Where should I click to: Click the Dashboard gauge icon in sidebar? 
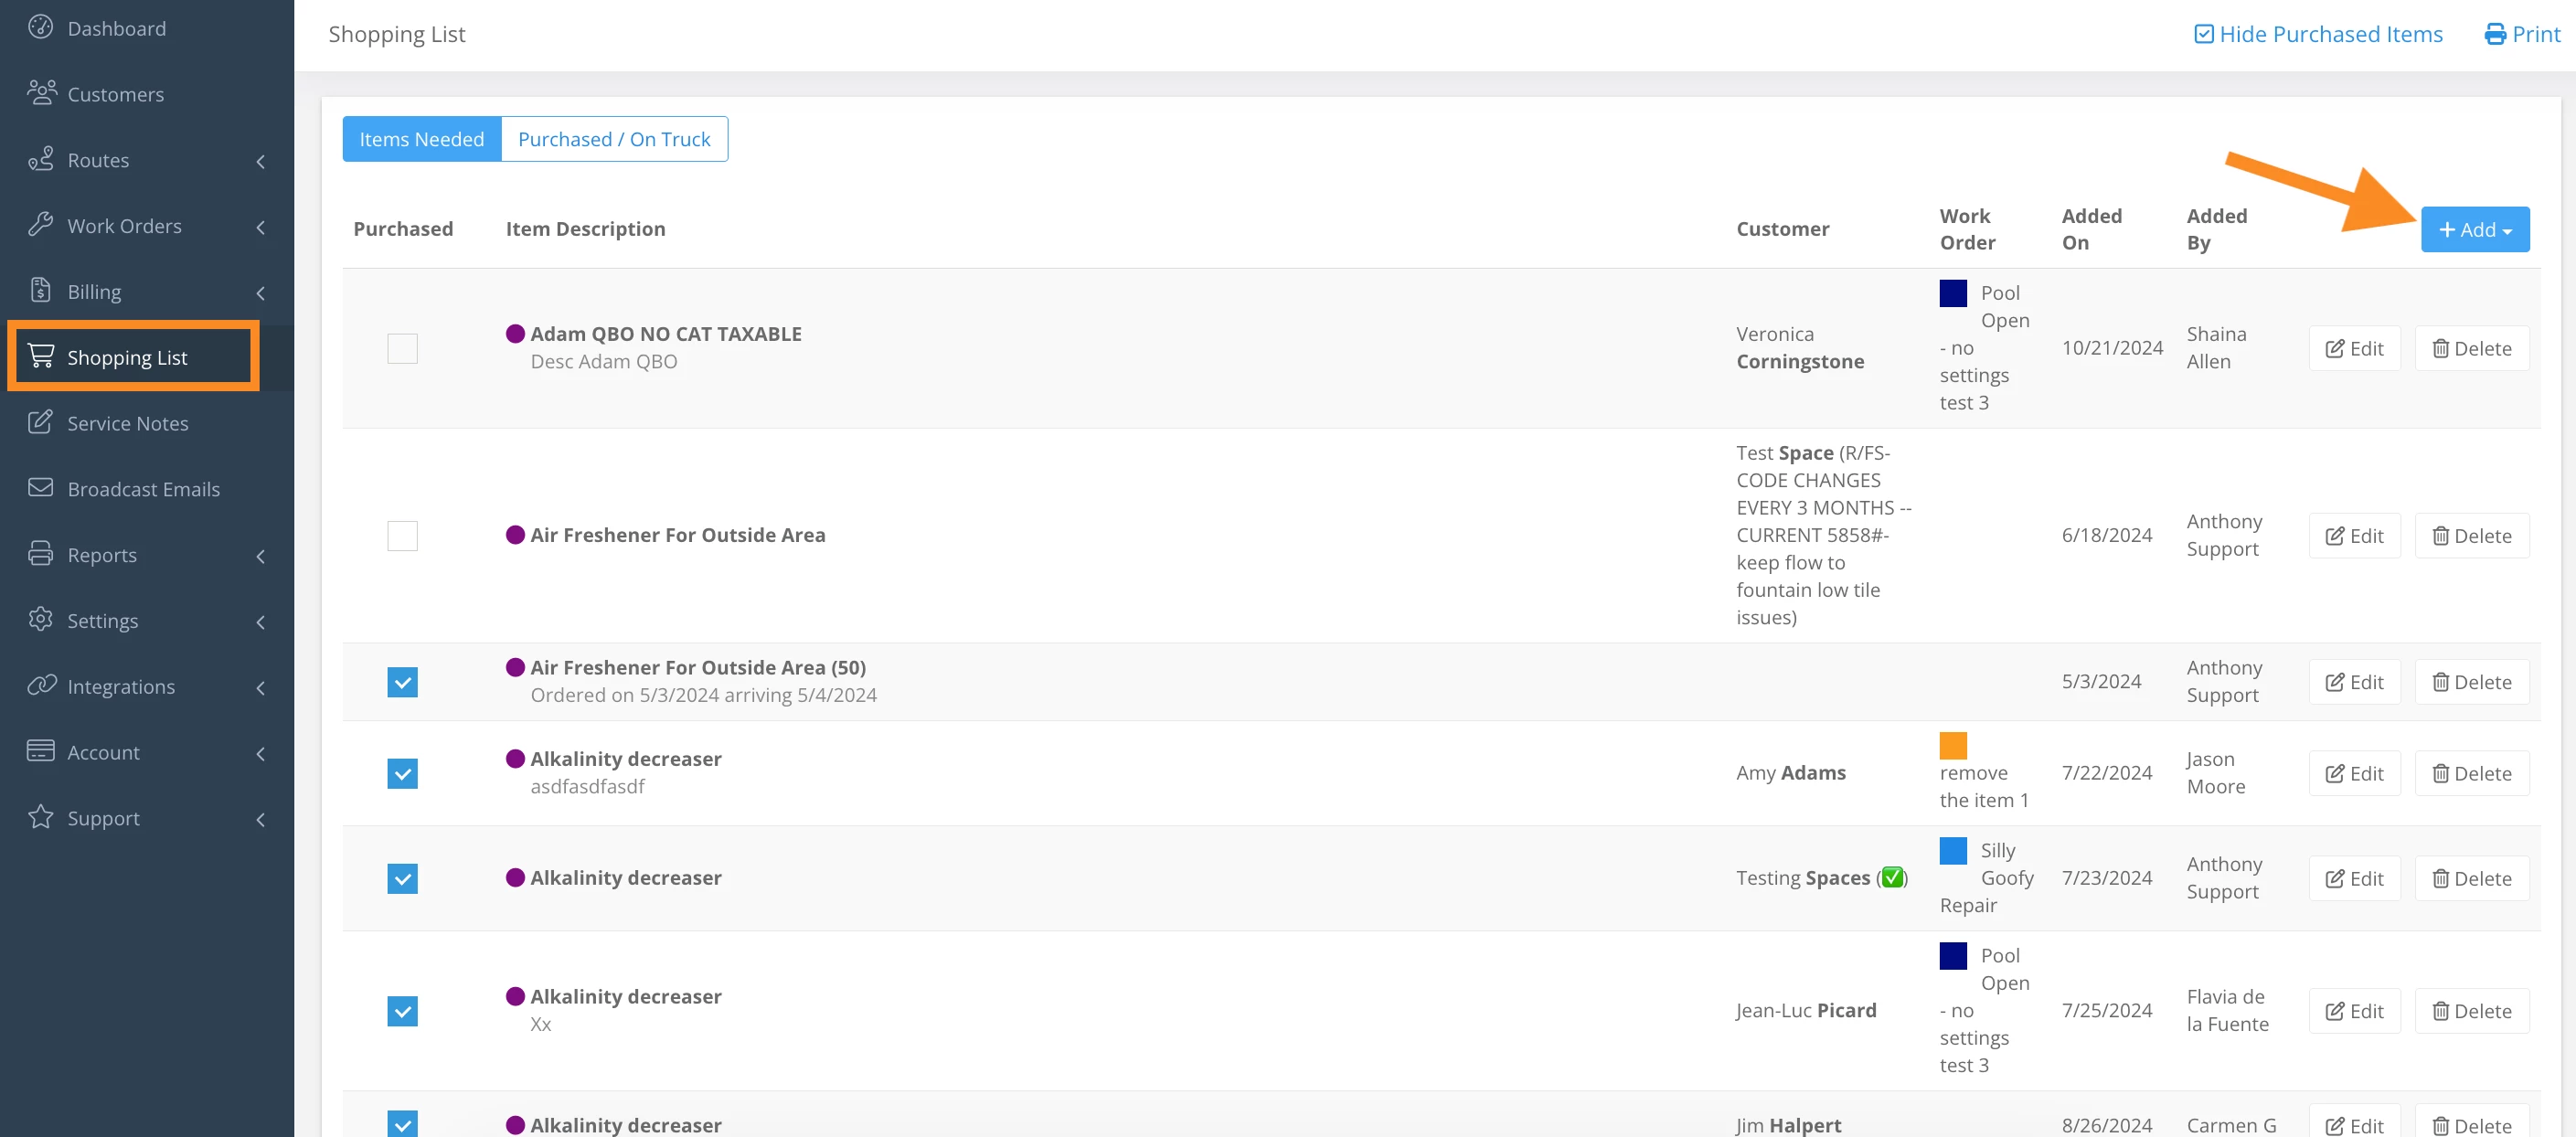40,27
